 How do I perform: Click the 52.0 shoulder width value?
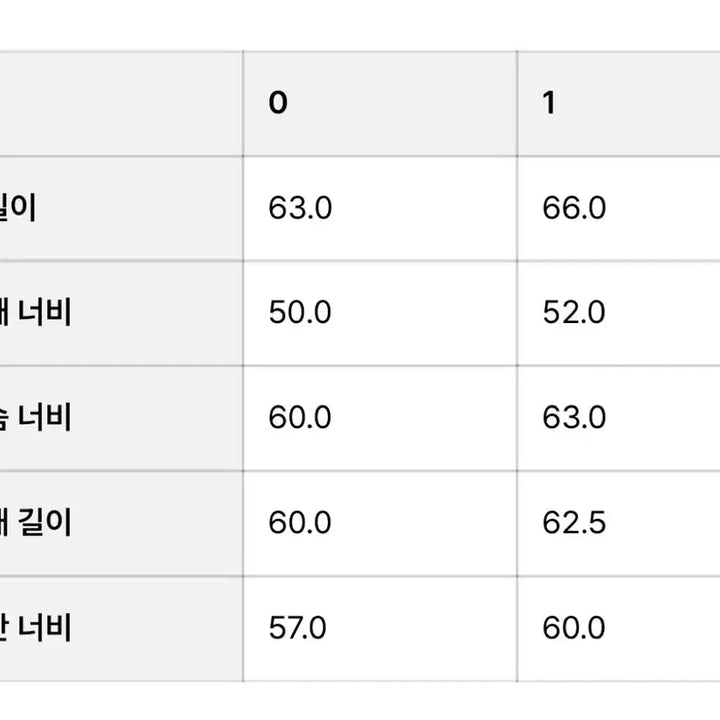click(x=574, y=313)
